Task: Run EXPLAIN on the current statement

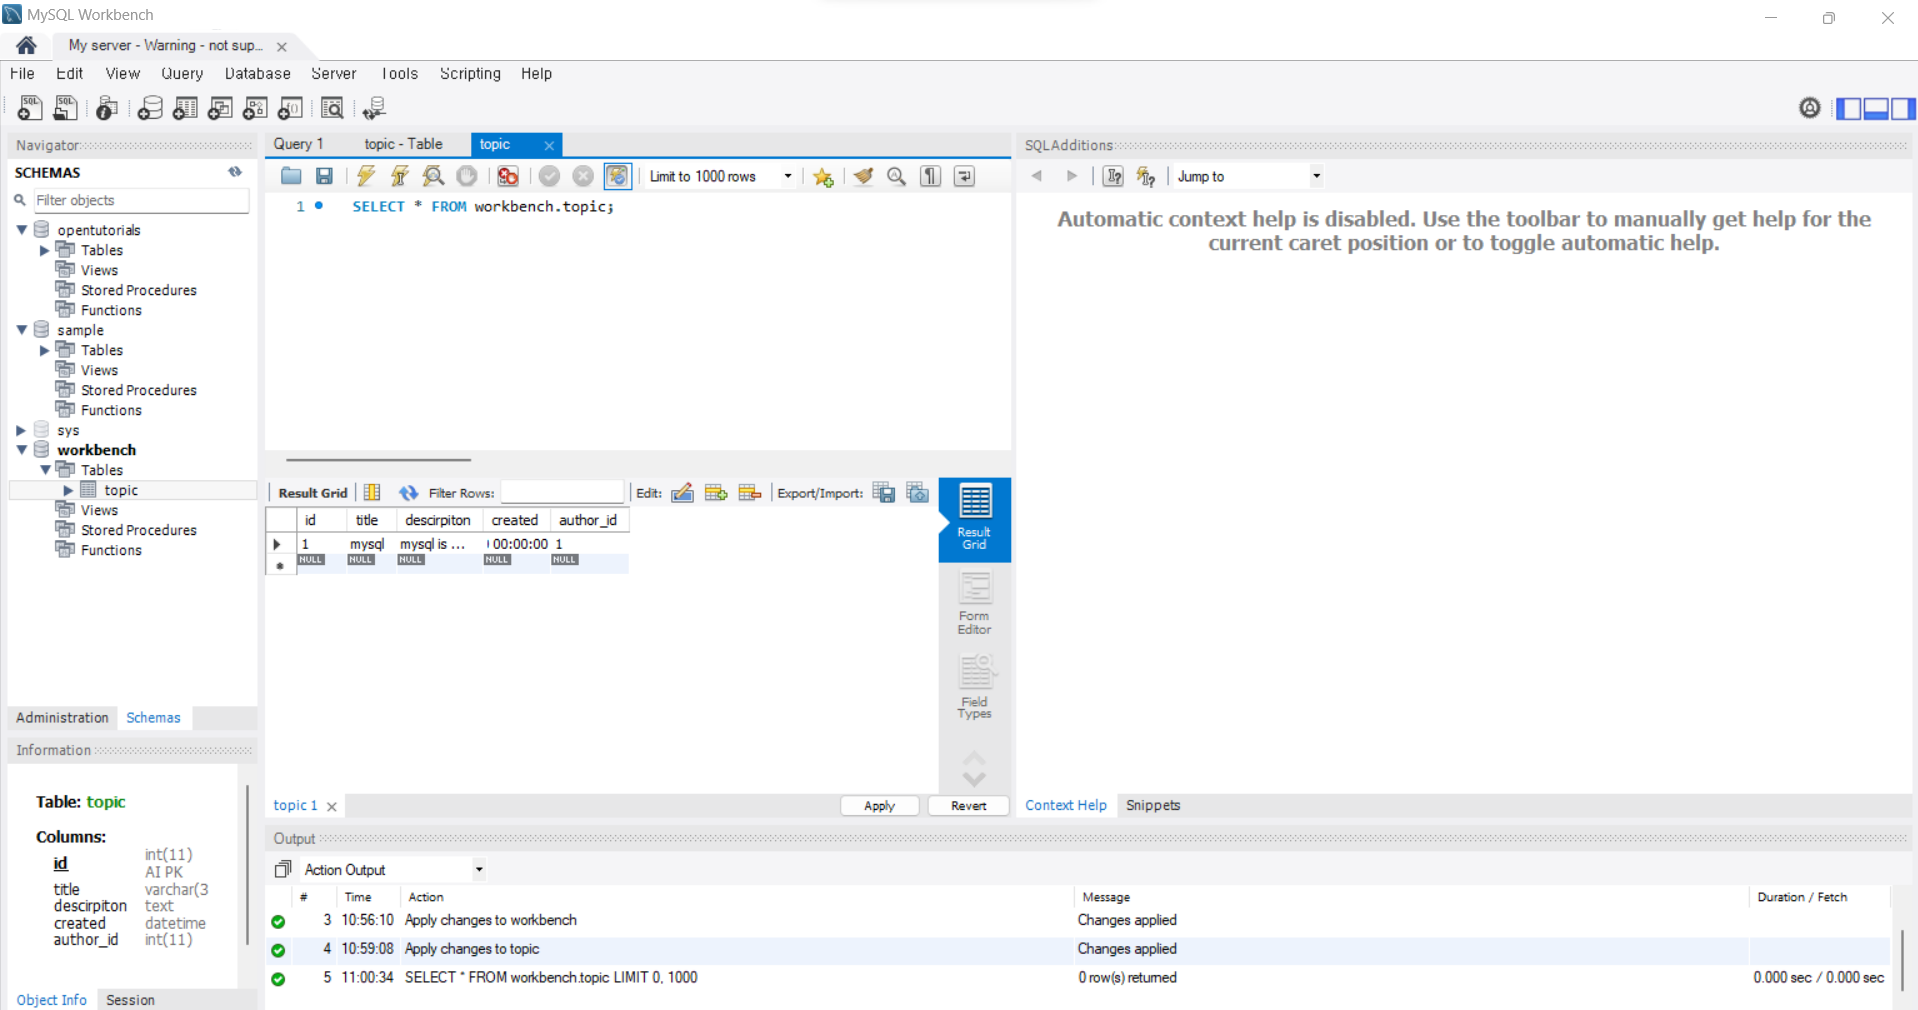Action: pyautogui.click(x=433, y=176)
